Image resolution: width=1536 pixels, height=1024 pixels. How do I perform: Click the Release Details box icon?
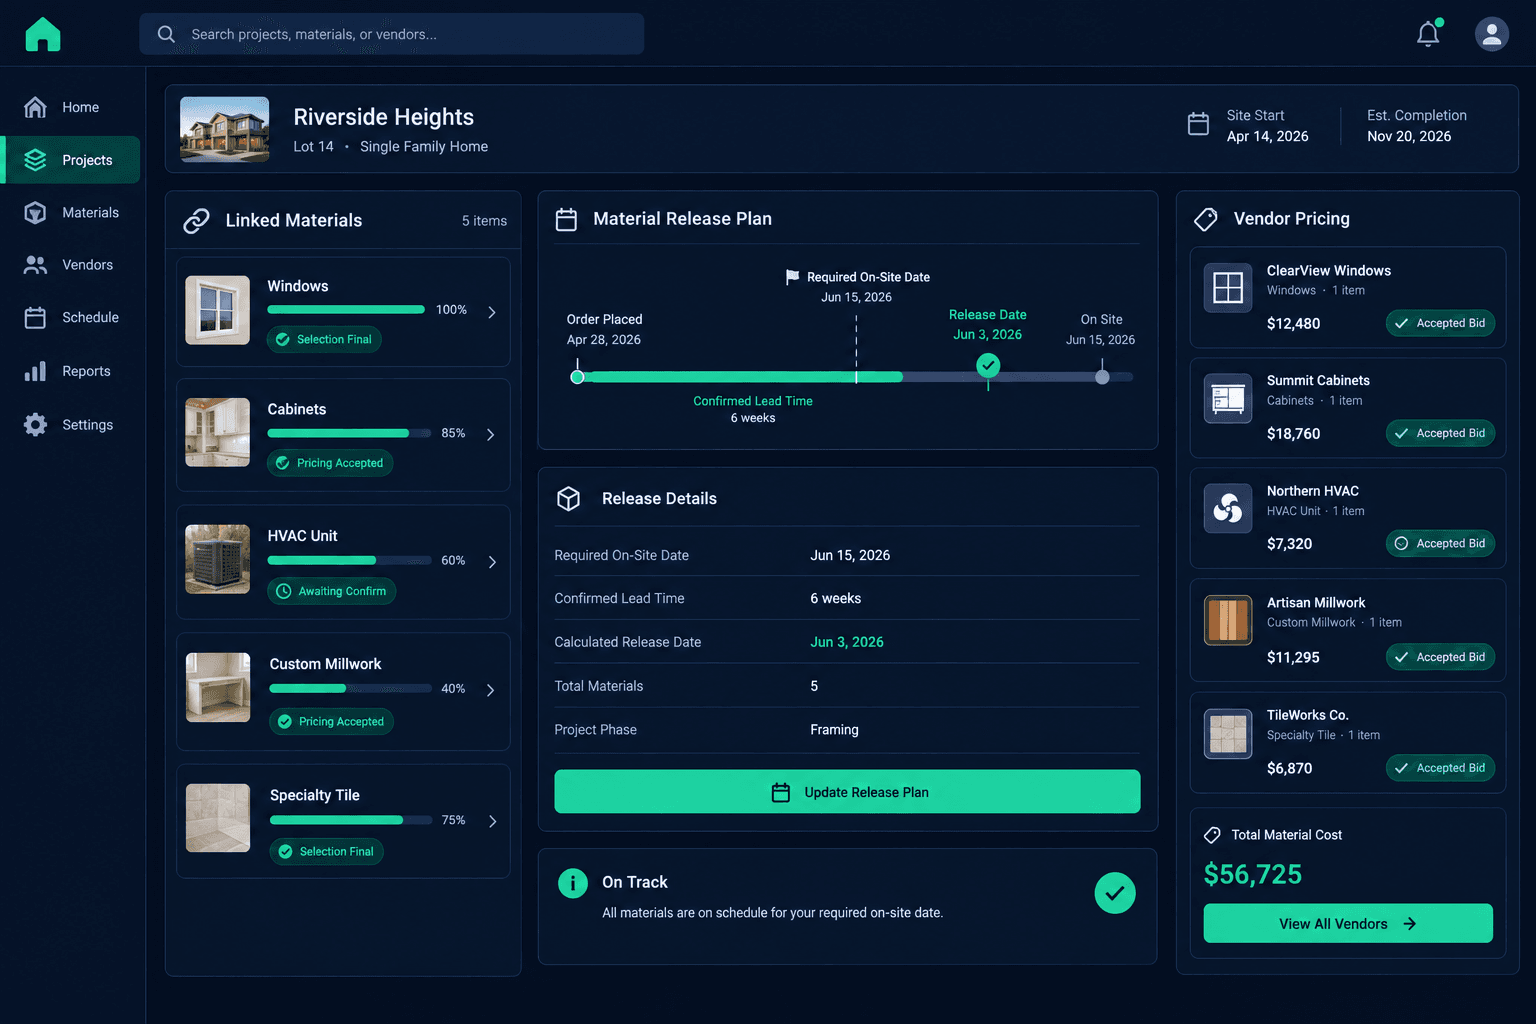568,498
